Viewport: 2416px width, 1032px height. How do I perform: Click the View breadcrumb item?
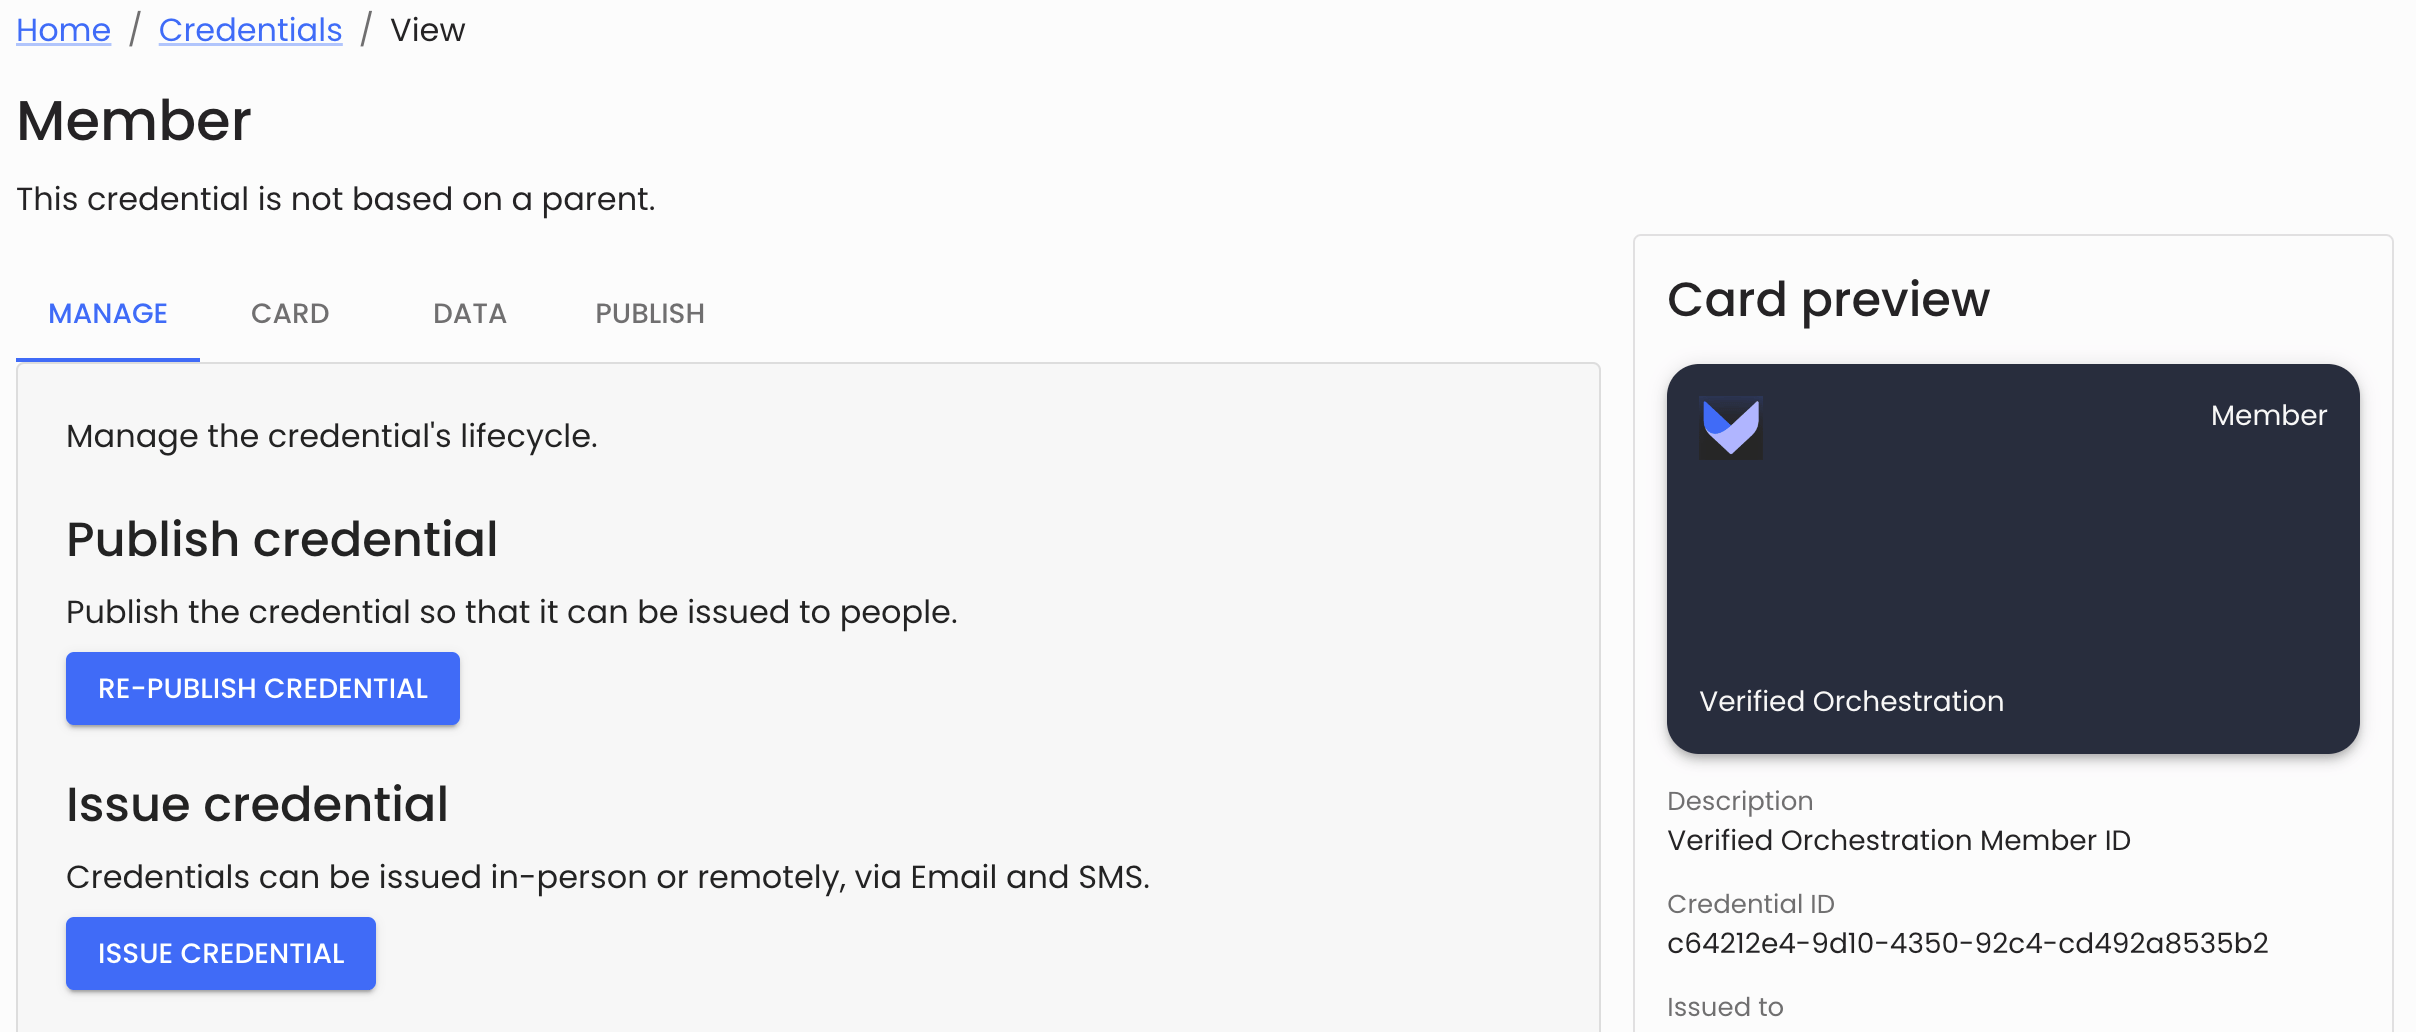(x=427, y=29)
